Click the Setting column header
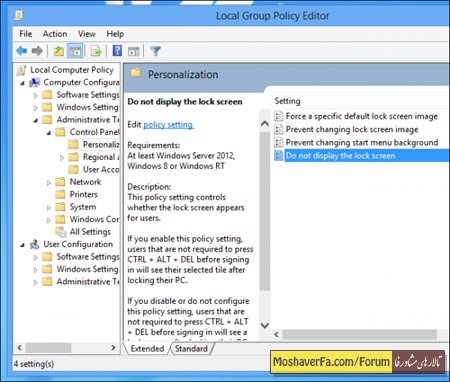 [287, 101]
